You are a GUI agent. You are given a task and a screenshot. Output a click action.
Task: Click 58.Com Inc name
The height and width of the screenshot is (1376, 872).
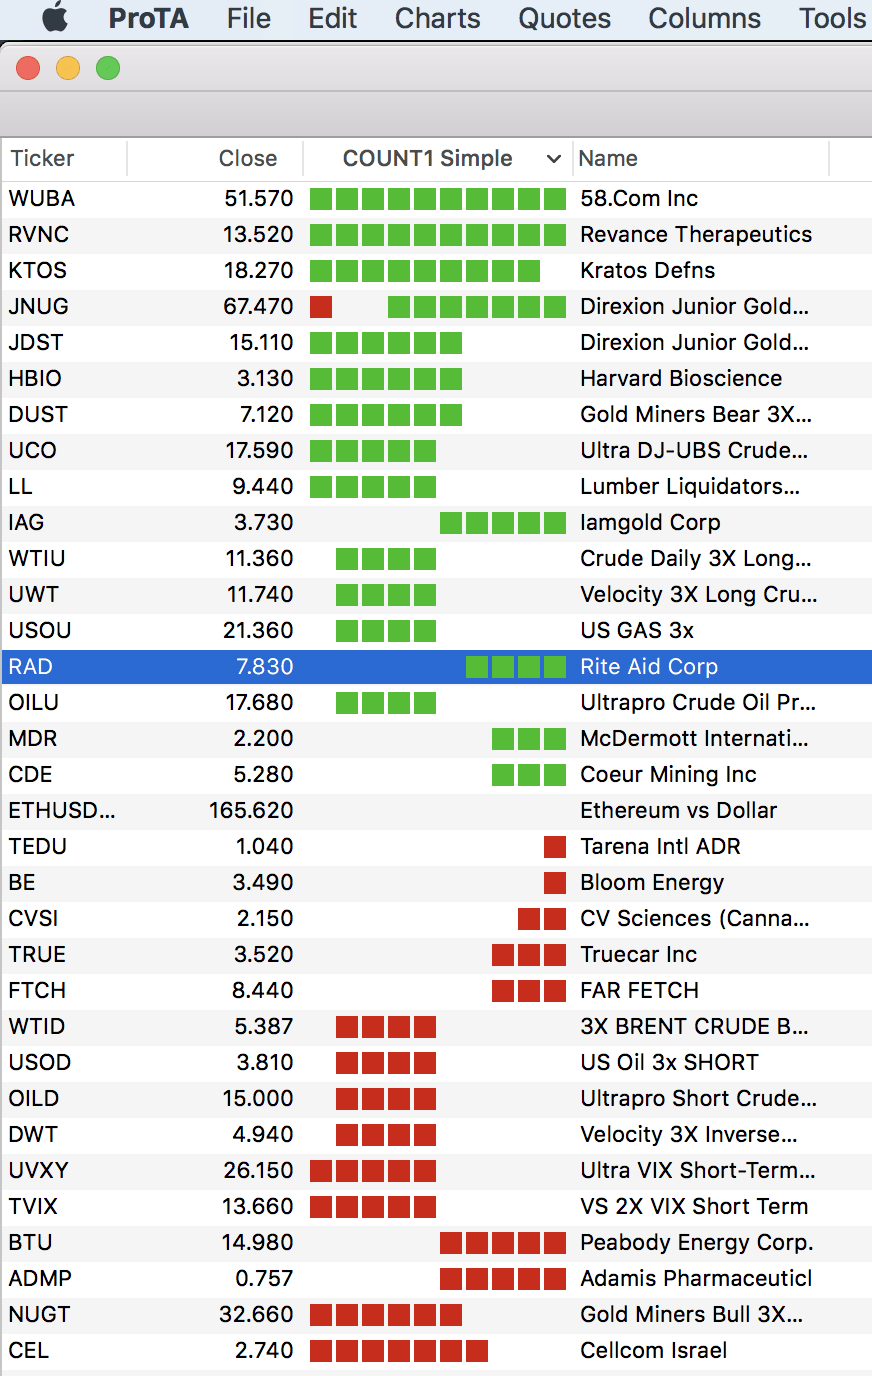pyautogui.click(x=639, y=198)
